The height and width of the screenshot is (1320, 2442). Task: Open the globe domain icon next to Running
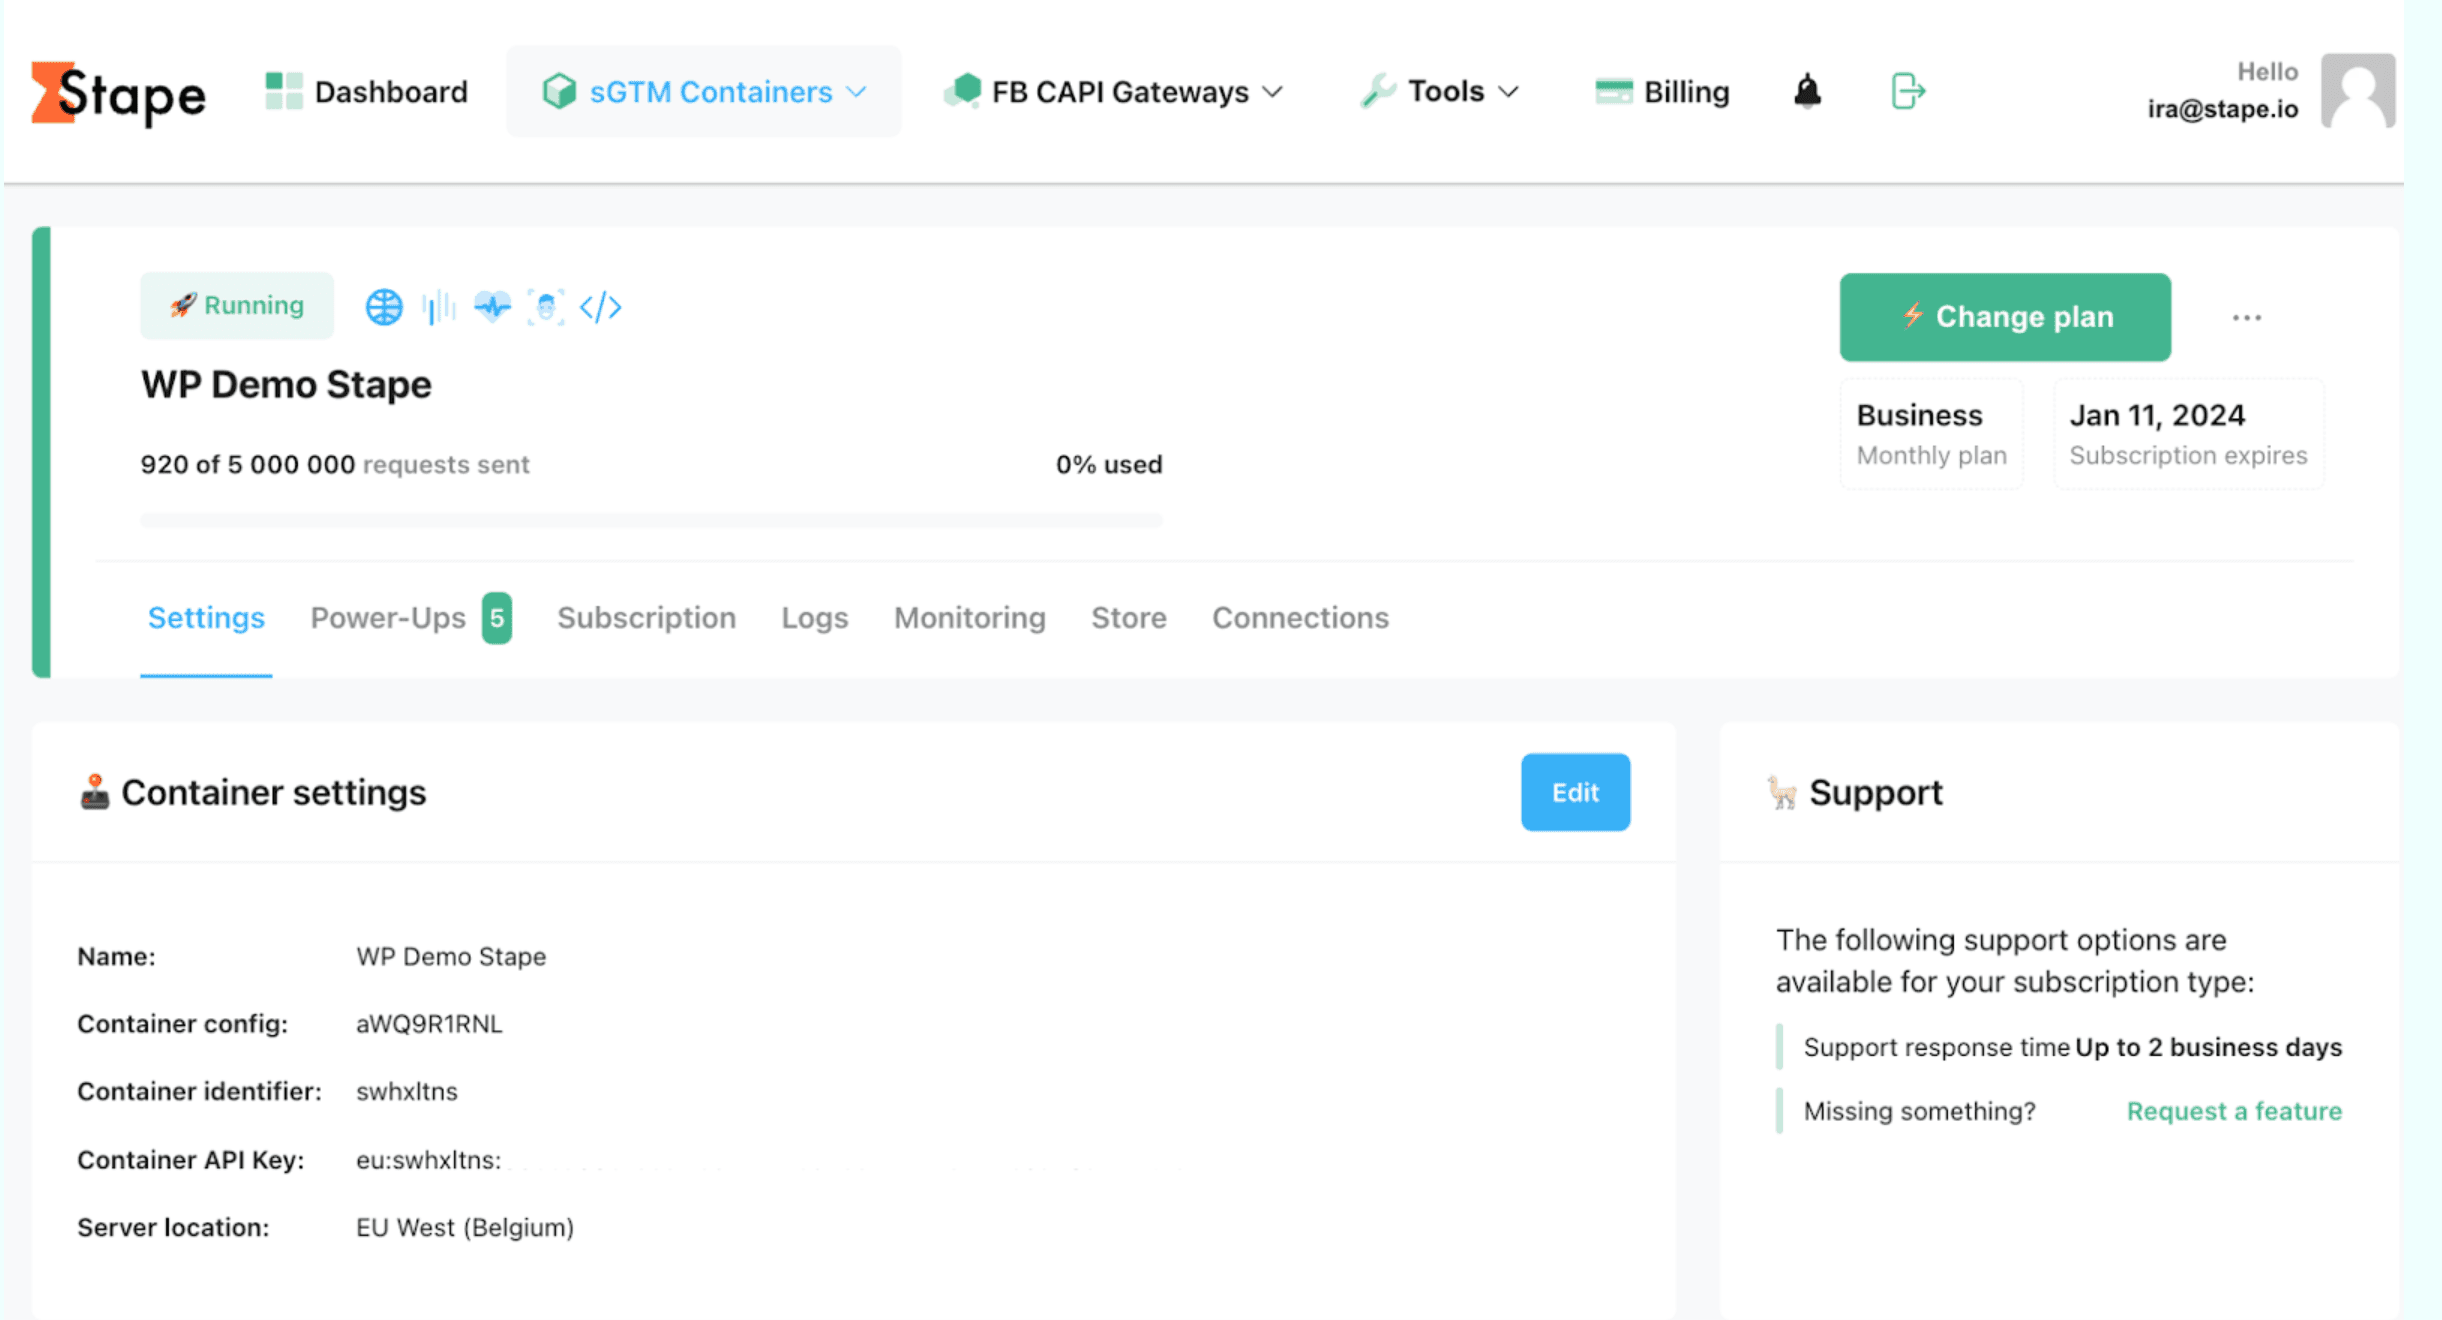[383, 306]
